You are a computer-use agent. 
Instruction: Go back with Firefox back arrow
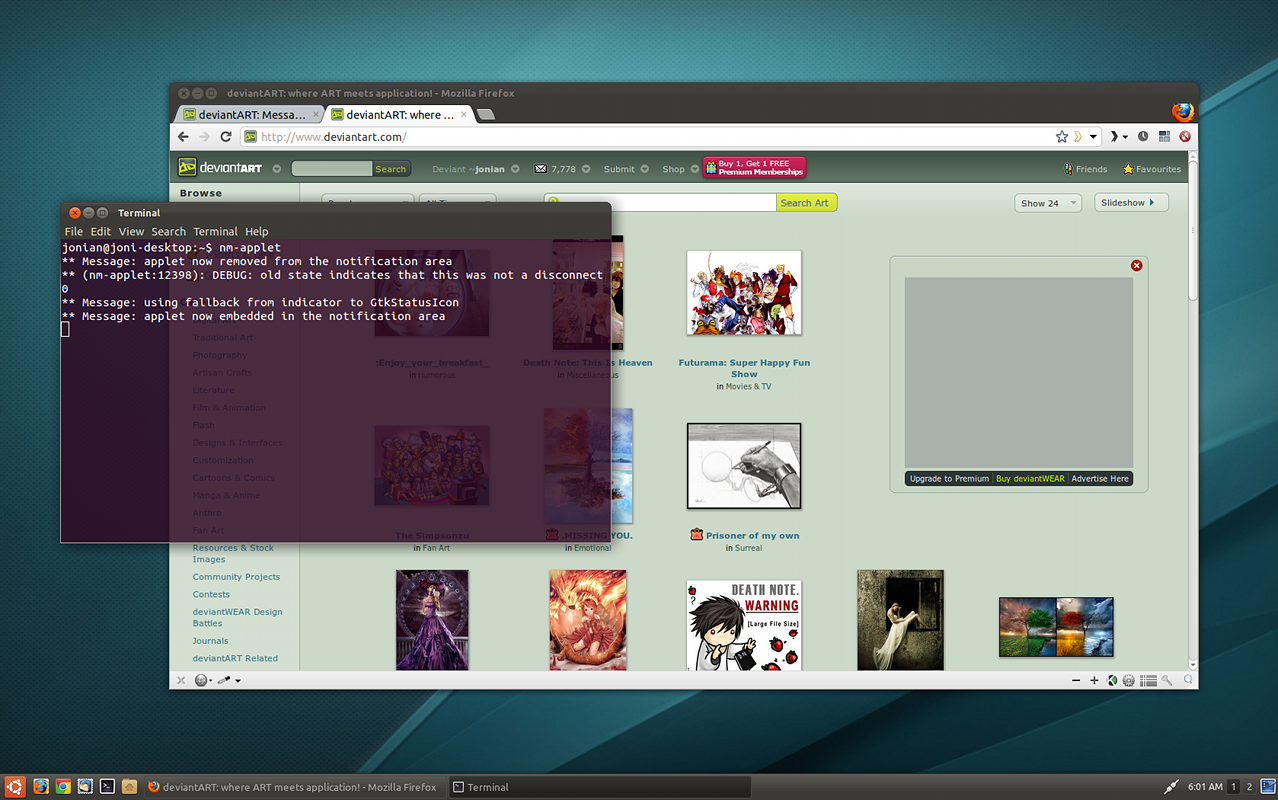click(x=183, y=137)
